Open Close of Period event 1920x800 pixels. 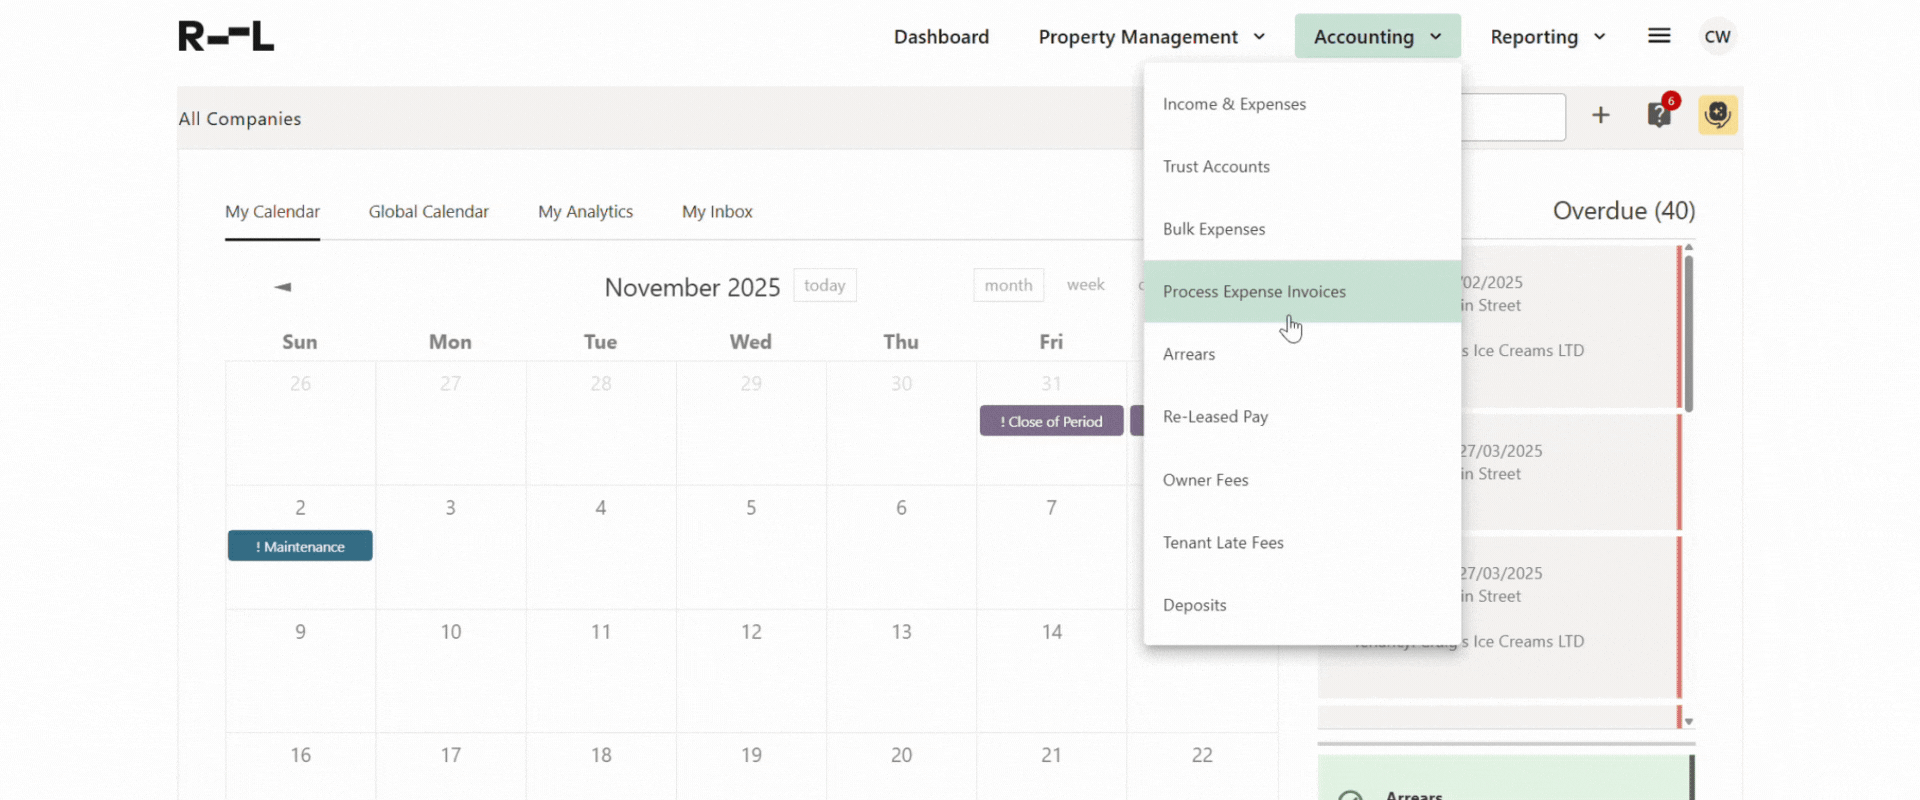click(x=1051, y=422)
